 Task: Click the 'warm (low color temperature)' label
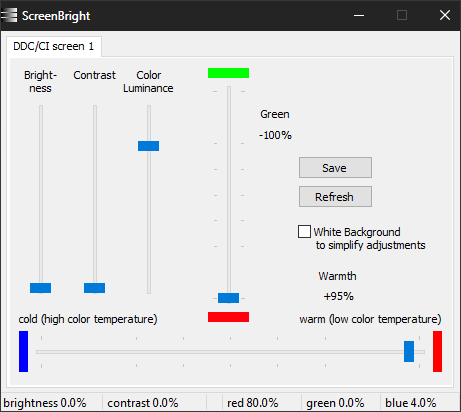click(370, 319)
